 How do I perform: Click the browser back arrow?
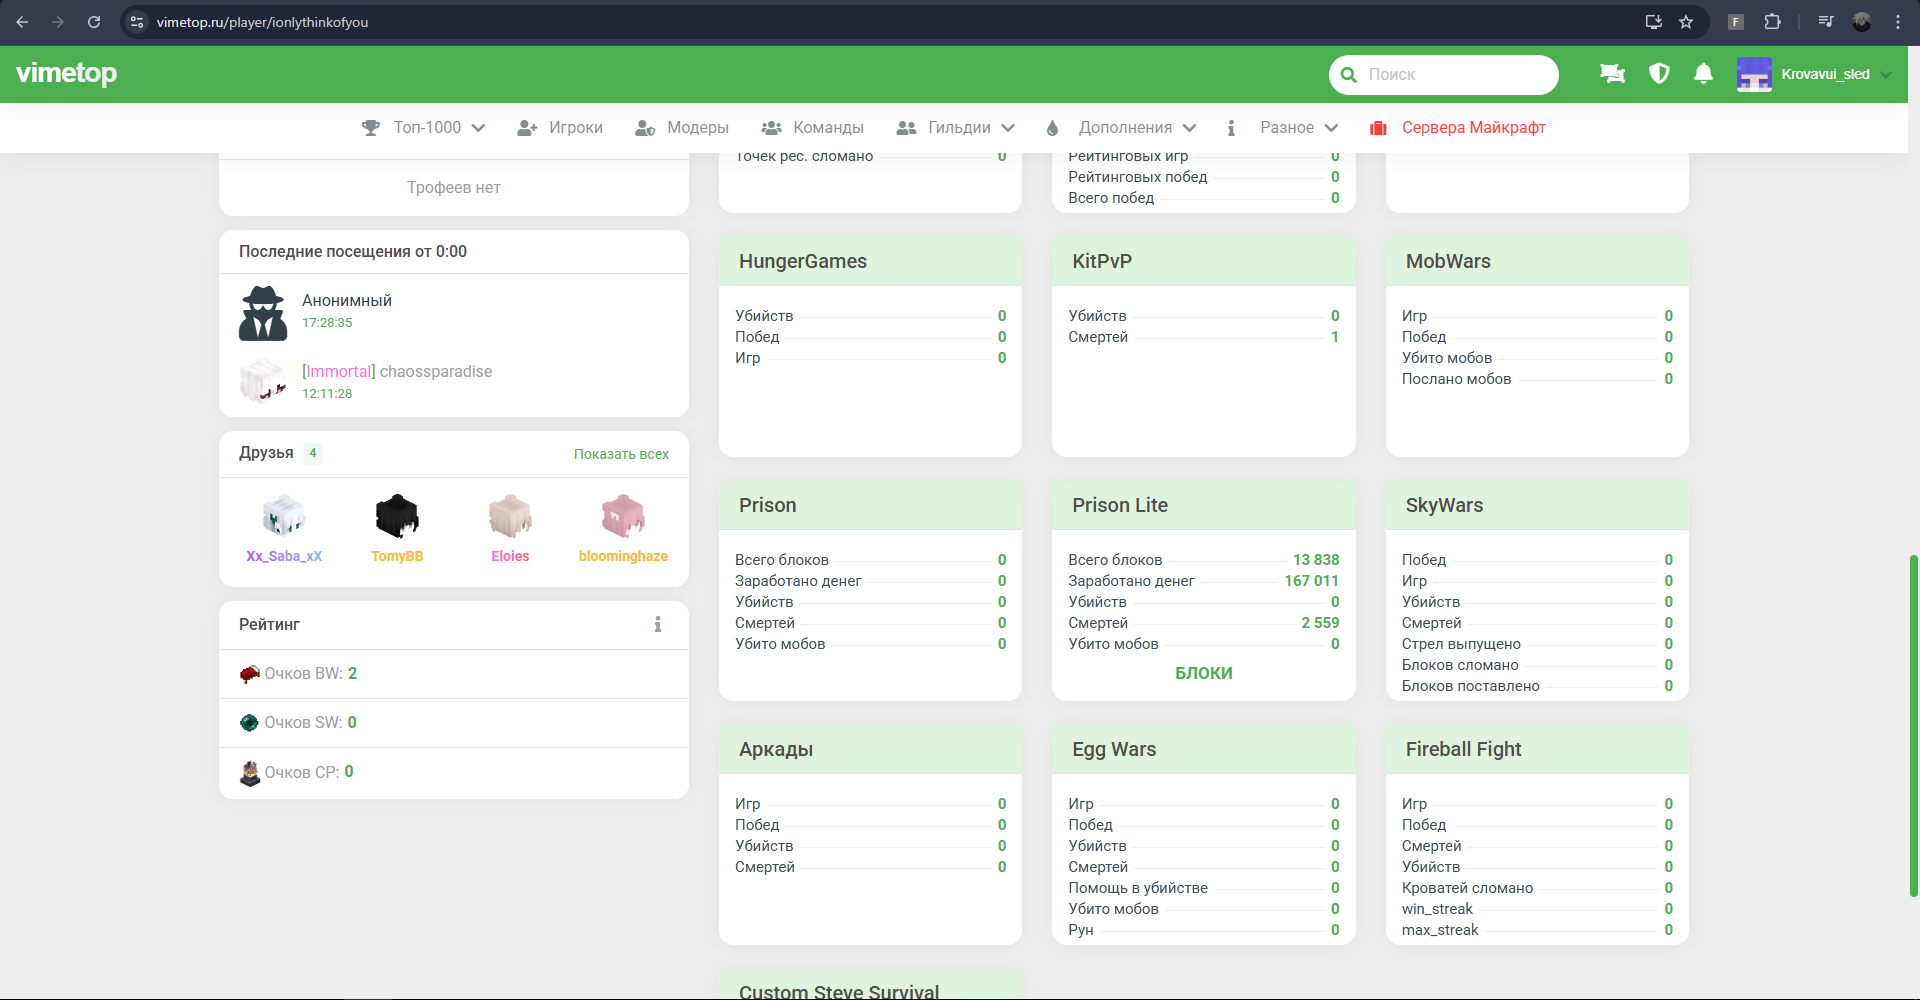22,22
